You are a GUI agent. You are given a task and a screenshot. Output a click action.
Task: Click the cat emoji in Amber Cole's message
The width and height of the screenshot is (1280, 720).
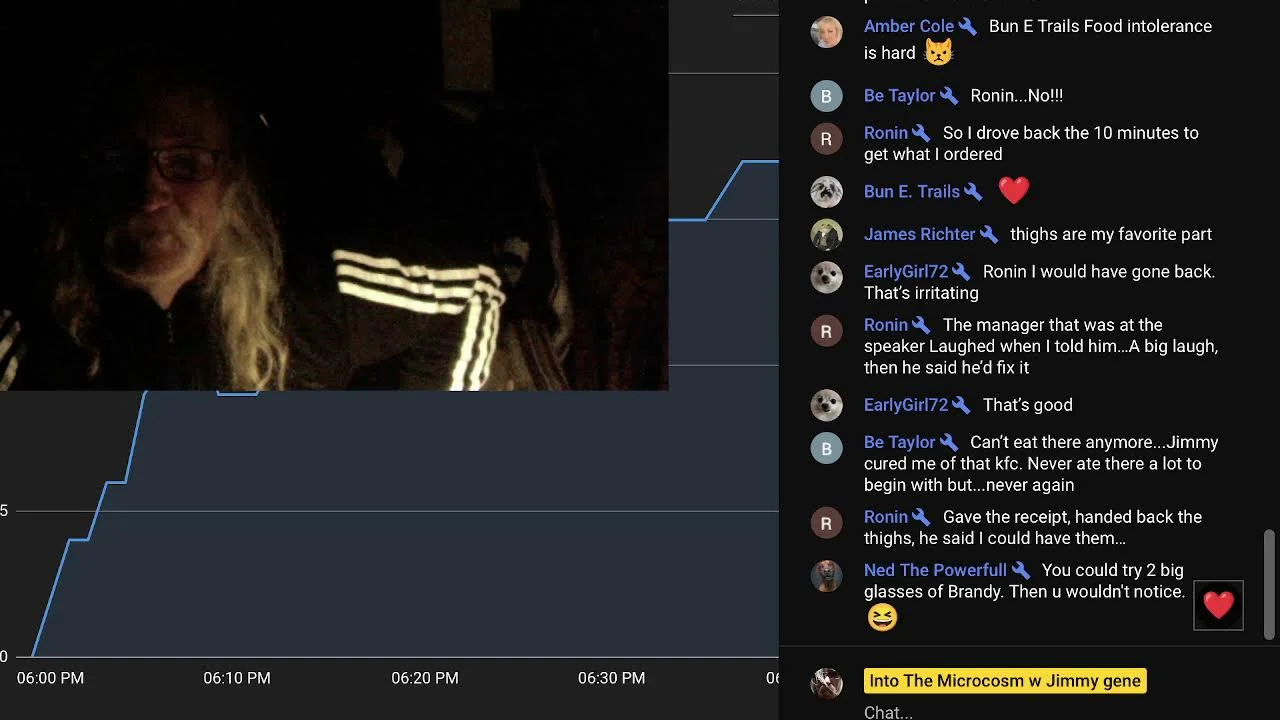pyautogui.click(x=939, y=52)
